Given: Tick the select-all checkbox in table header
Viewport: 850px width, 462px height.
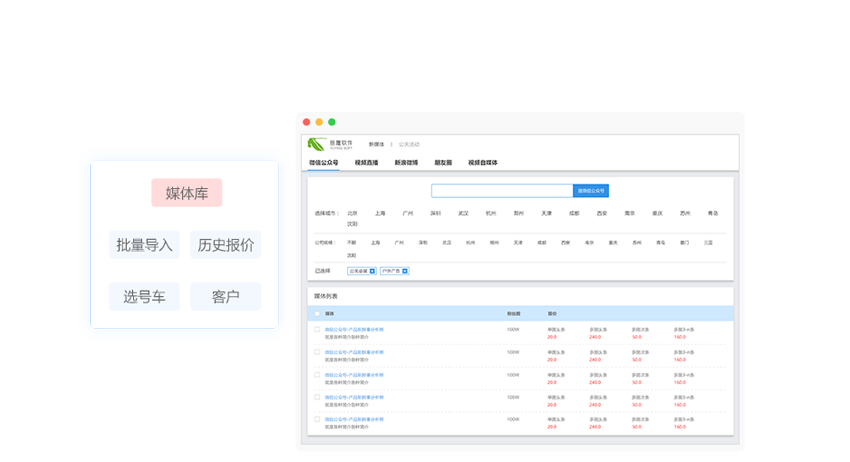Looking at the screenshot, I should [x=317, y=313].
